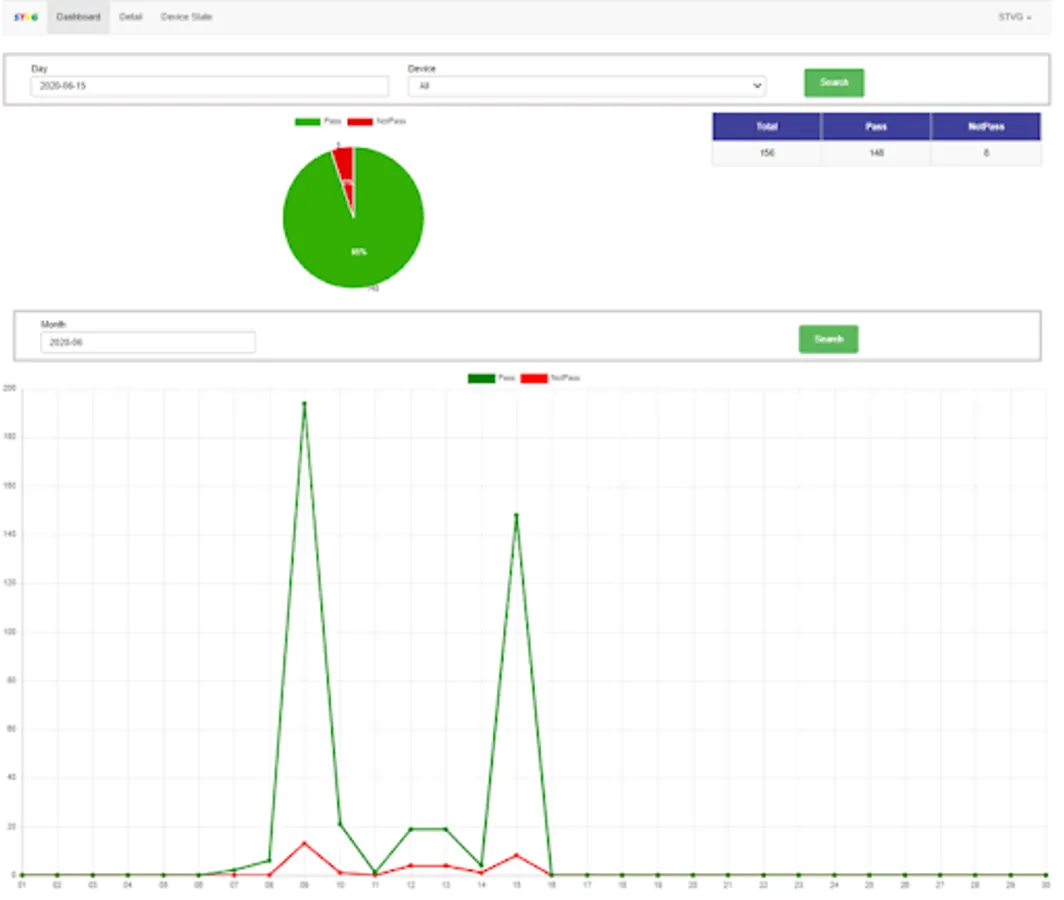
Task: Click the Day date input field
Action: tap(210, 86)
